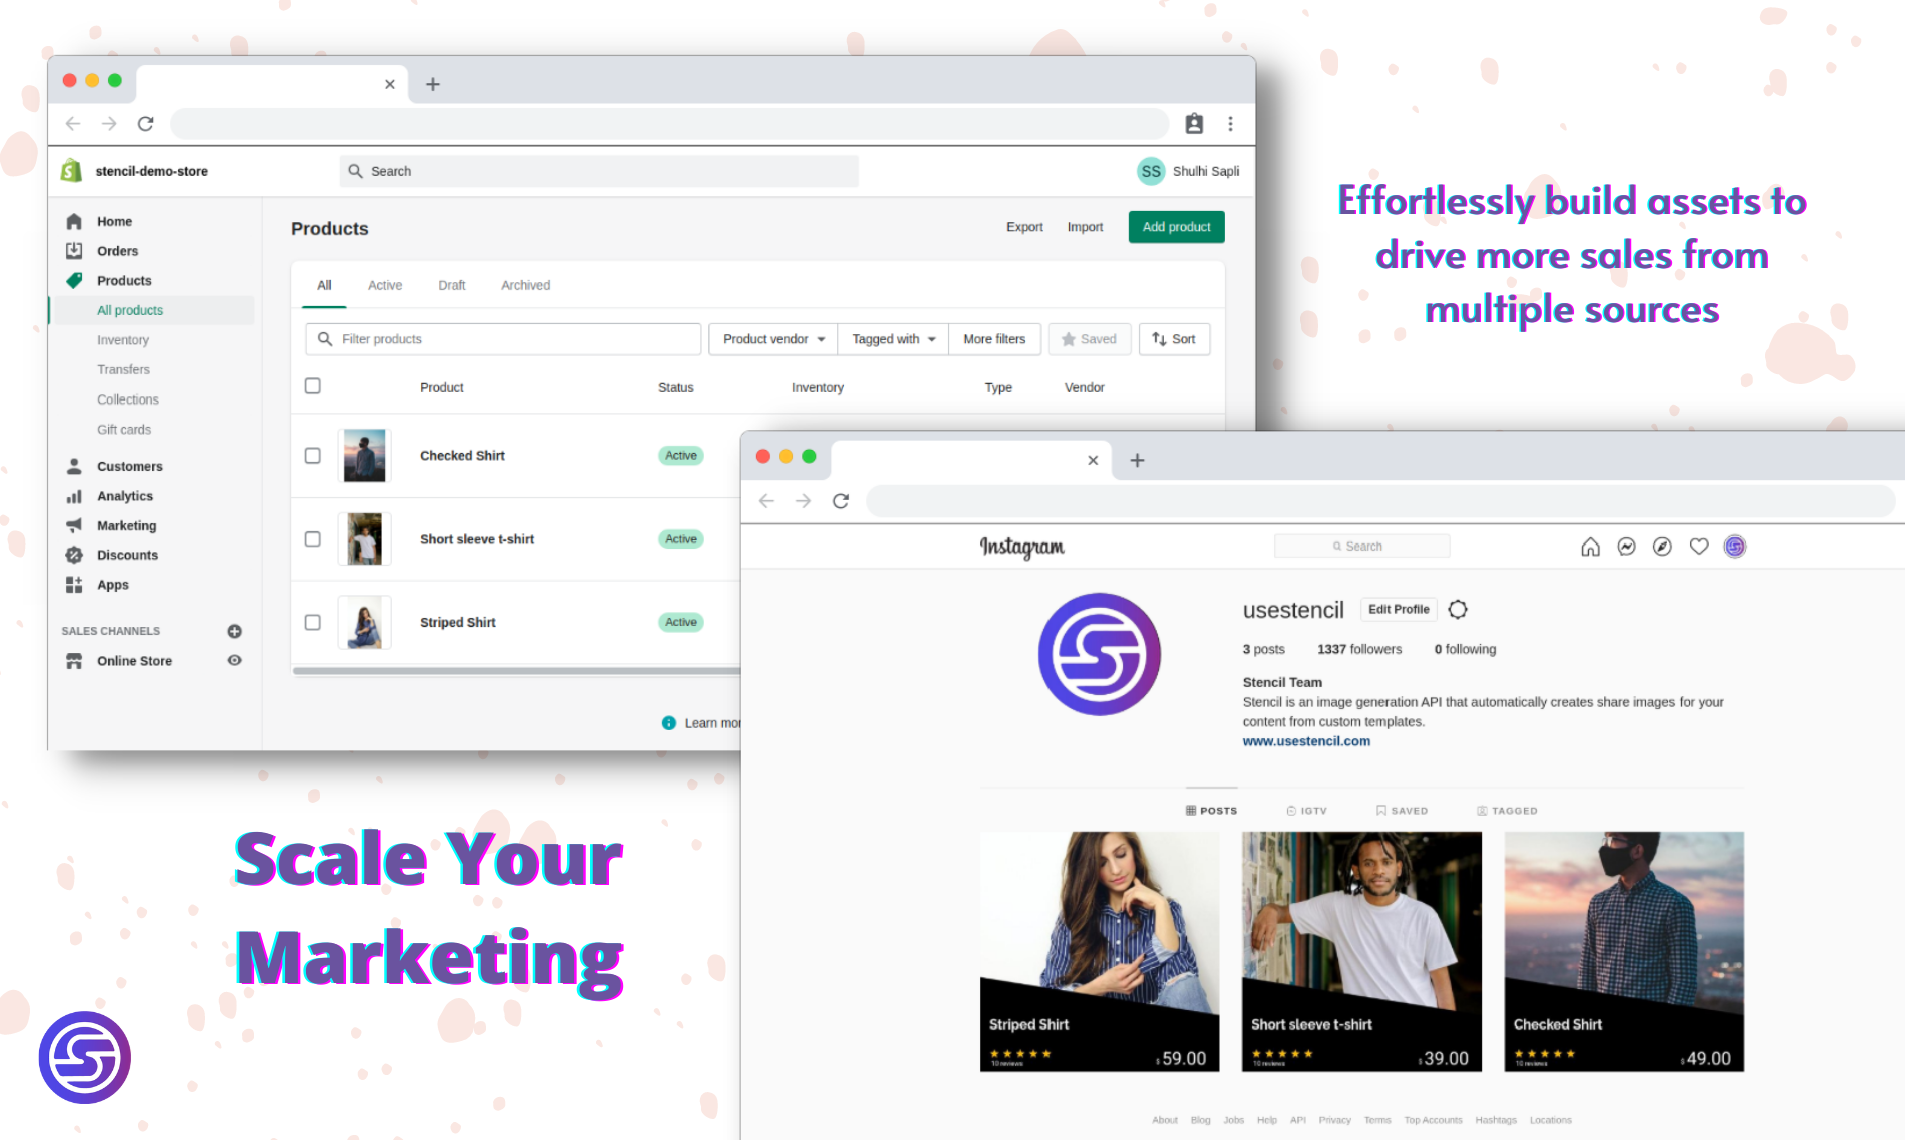Open the Instagram POSTS tab
This screenshot has width=1905, height=1140.
1211,811
